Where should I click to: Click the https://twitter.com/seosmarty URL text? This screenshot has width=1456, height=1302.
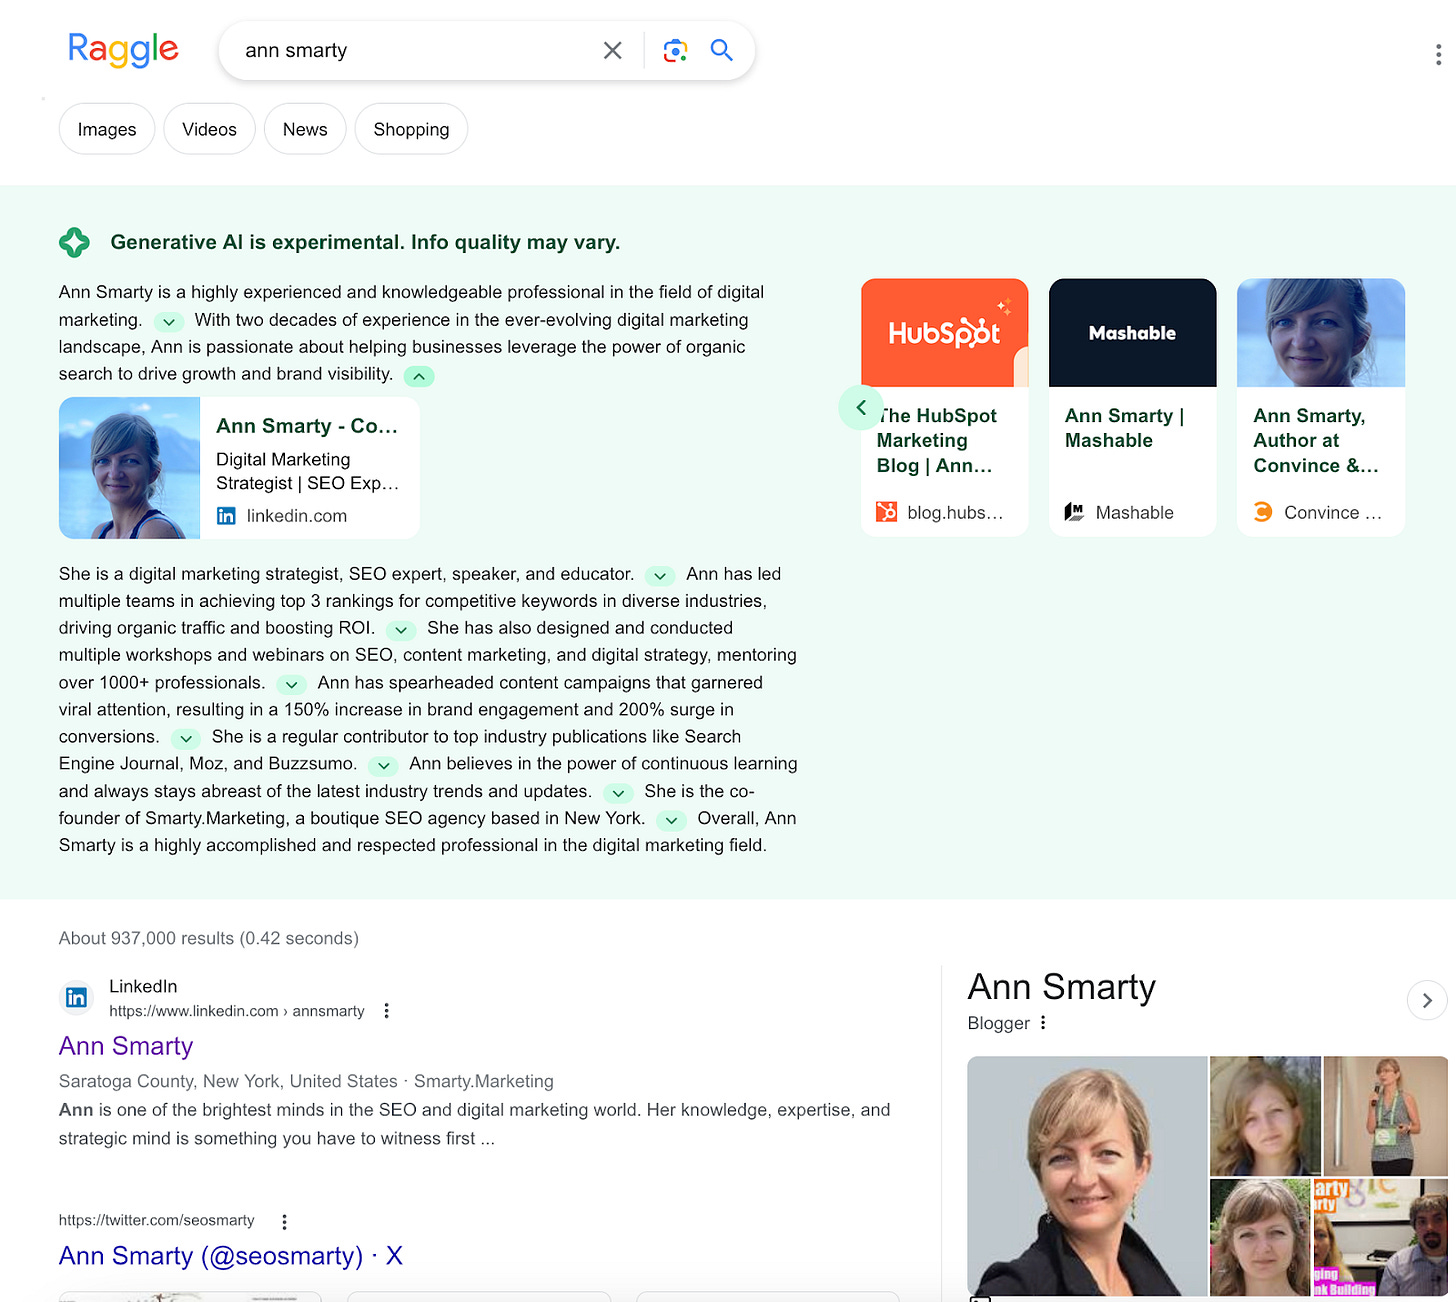157,1220
